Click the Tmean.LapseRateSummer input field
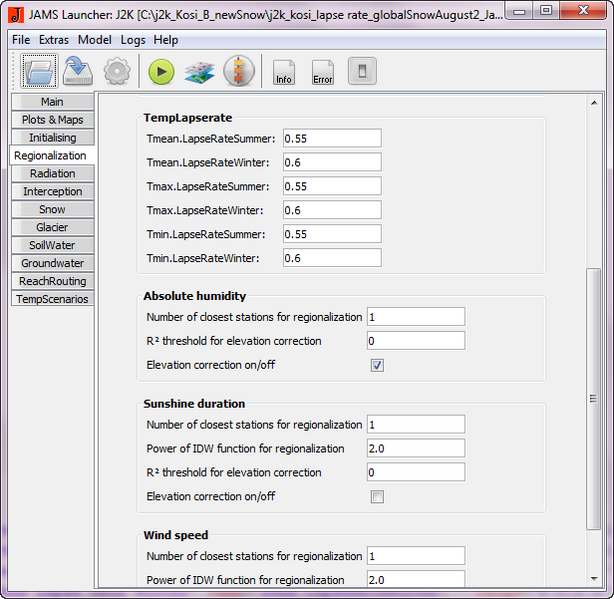The height and width of the screenshot is (599, 614). tap(331, 138)
